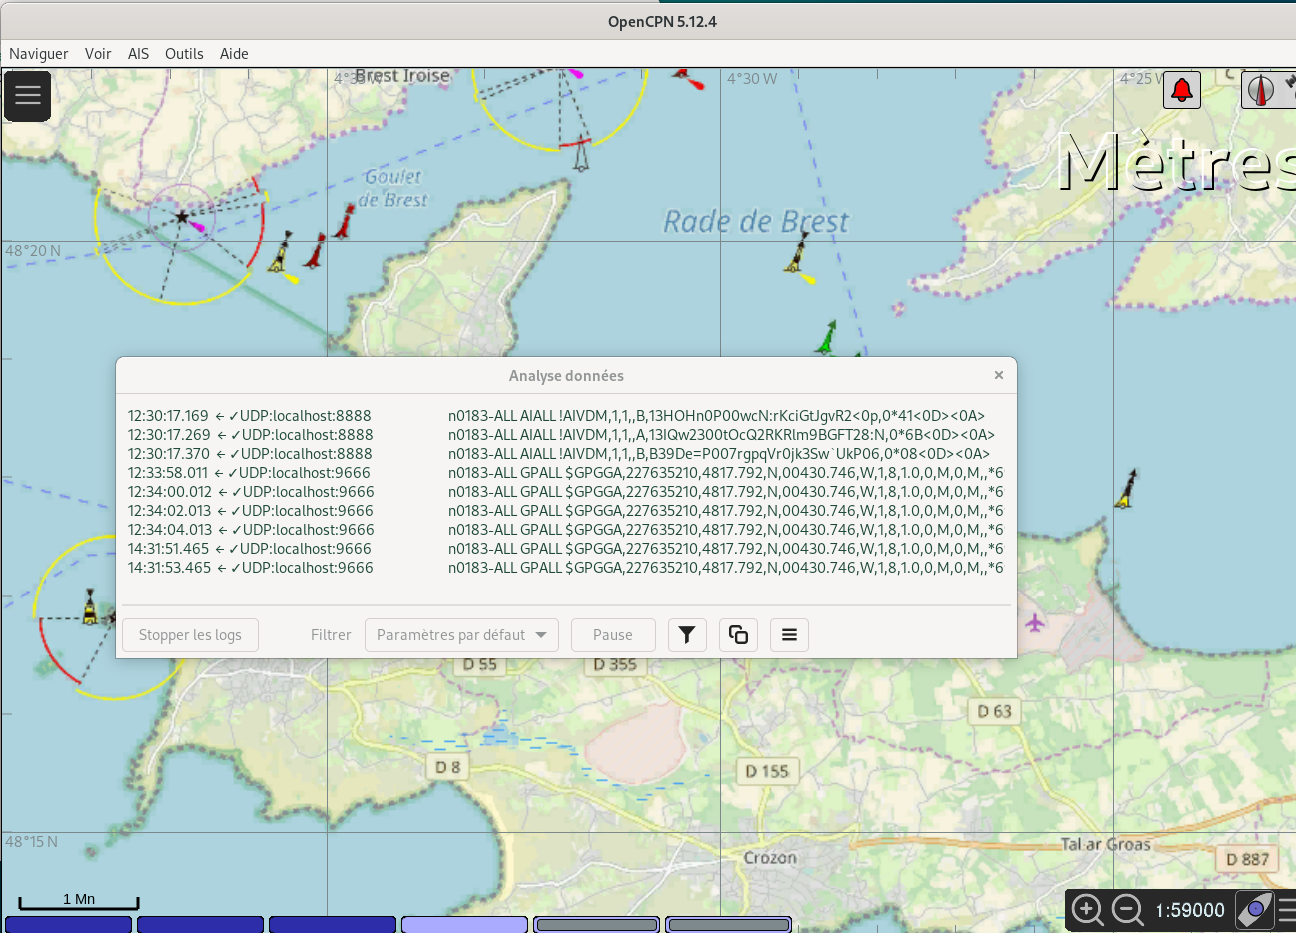
Task: Open the log options hamburger icon
Action: (789, 634)
